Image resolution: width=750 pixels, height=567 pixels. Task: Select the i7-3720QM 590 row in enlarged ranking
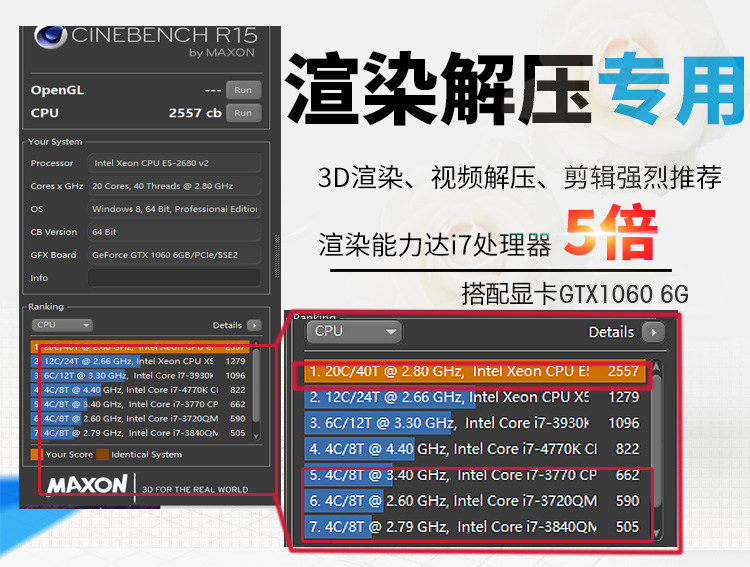coord(475,500)
